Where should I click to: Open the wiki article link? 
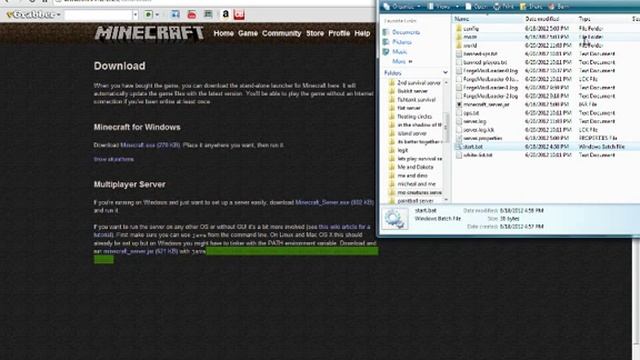tap(344, 227)
